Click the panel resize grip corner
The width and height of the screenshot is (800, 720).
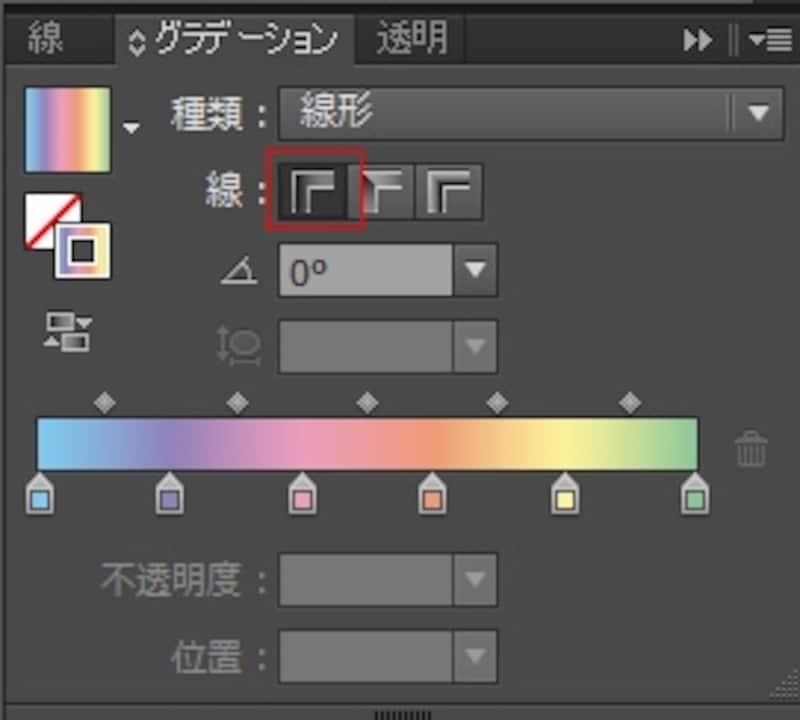pos(785,686)
